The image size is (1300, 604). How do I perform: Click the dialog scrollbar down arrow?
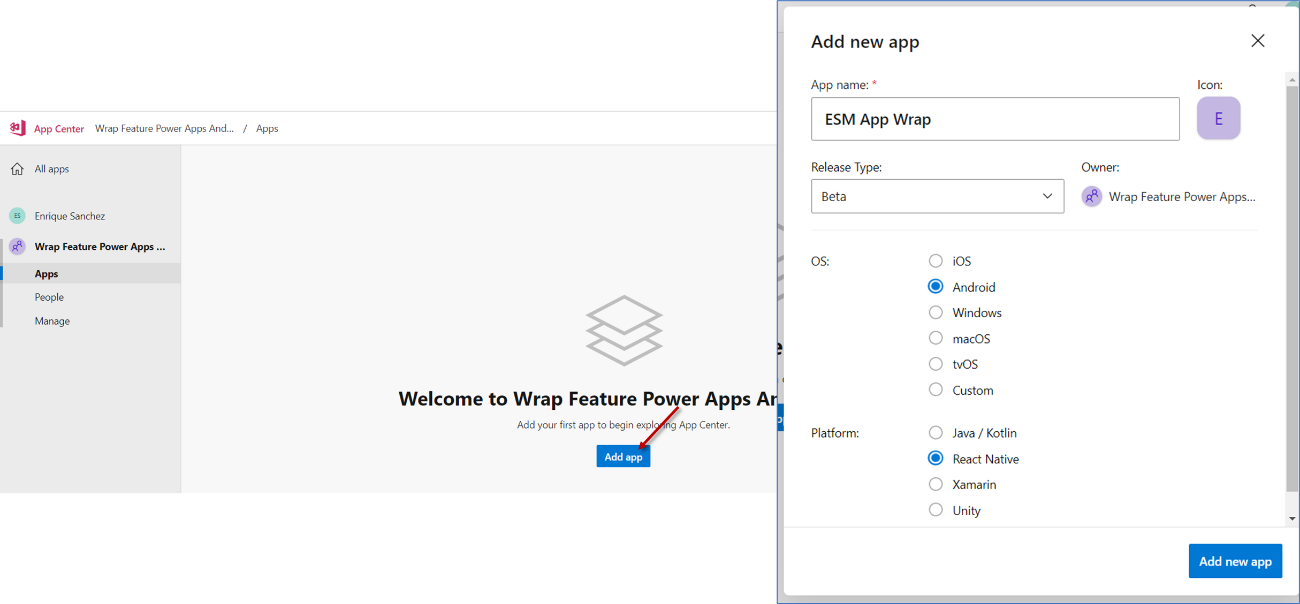pyautogui.click(x=1292, y=518)
